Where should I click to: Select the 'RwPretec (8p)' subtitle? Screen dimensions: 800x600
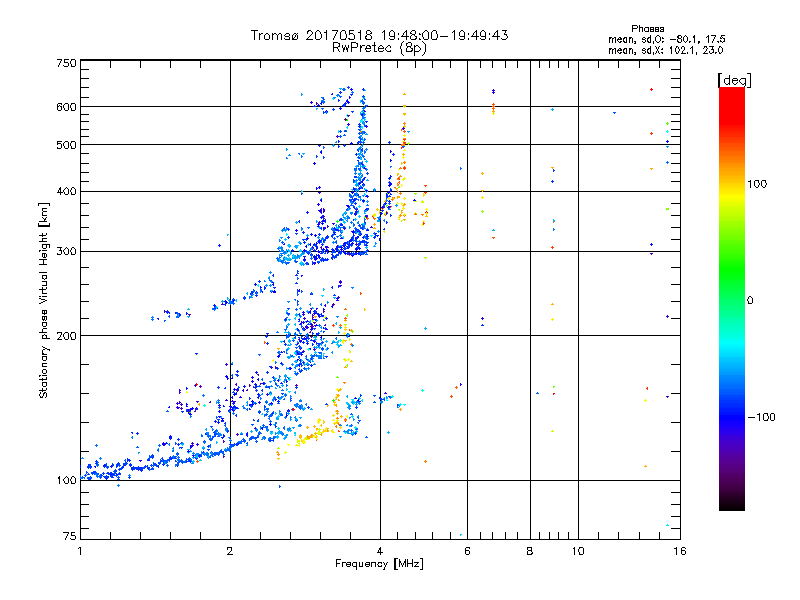click(x=379, y=48)
